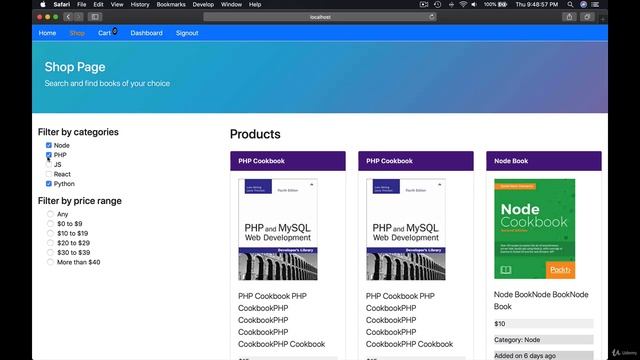Image resolution: width=640 pixels, height=360 pixels.
Task: Open the Help menu
Action: pos(255,4)
